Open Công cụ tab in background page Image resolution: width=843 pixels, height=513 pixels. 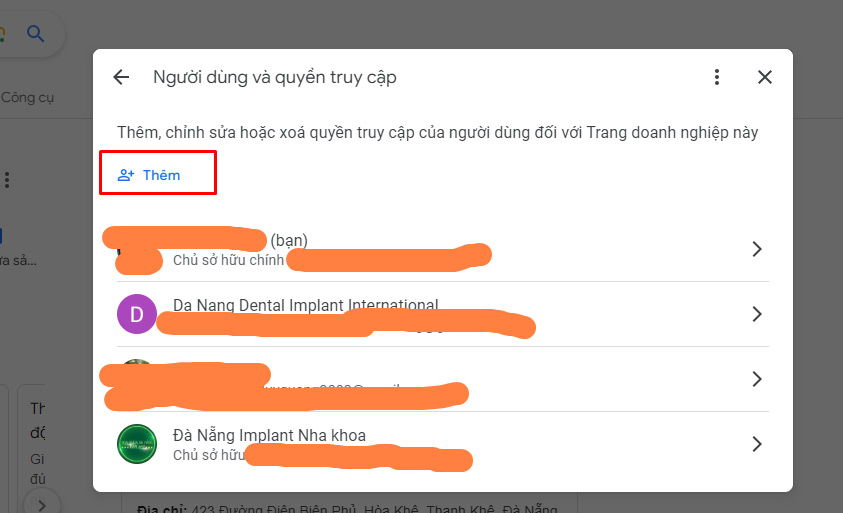pos(27,98)
